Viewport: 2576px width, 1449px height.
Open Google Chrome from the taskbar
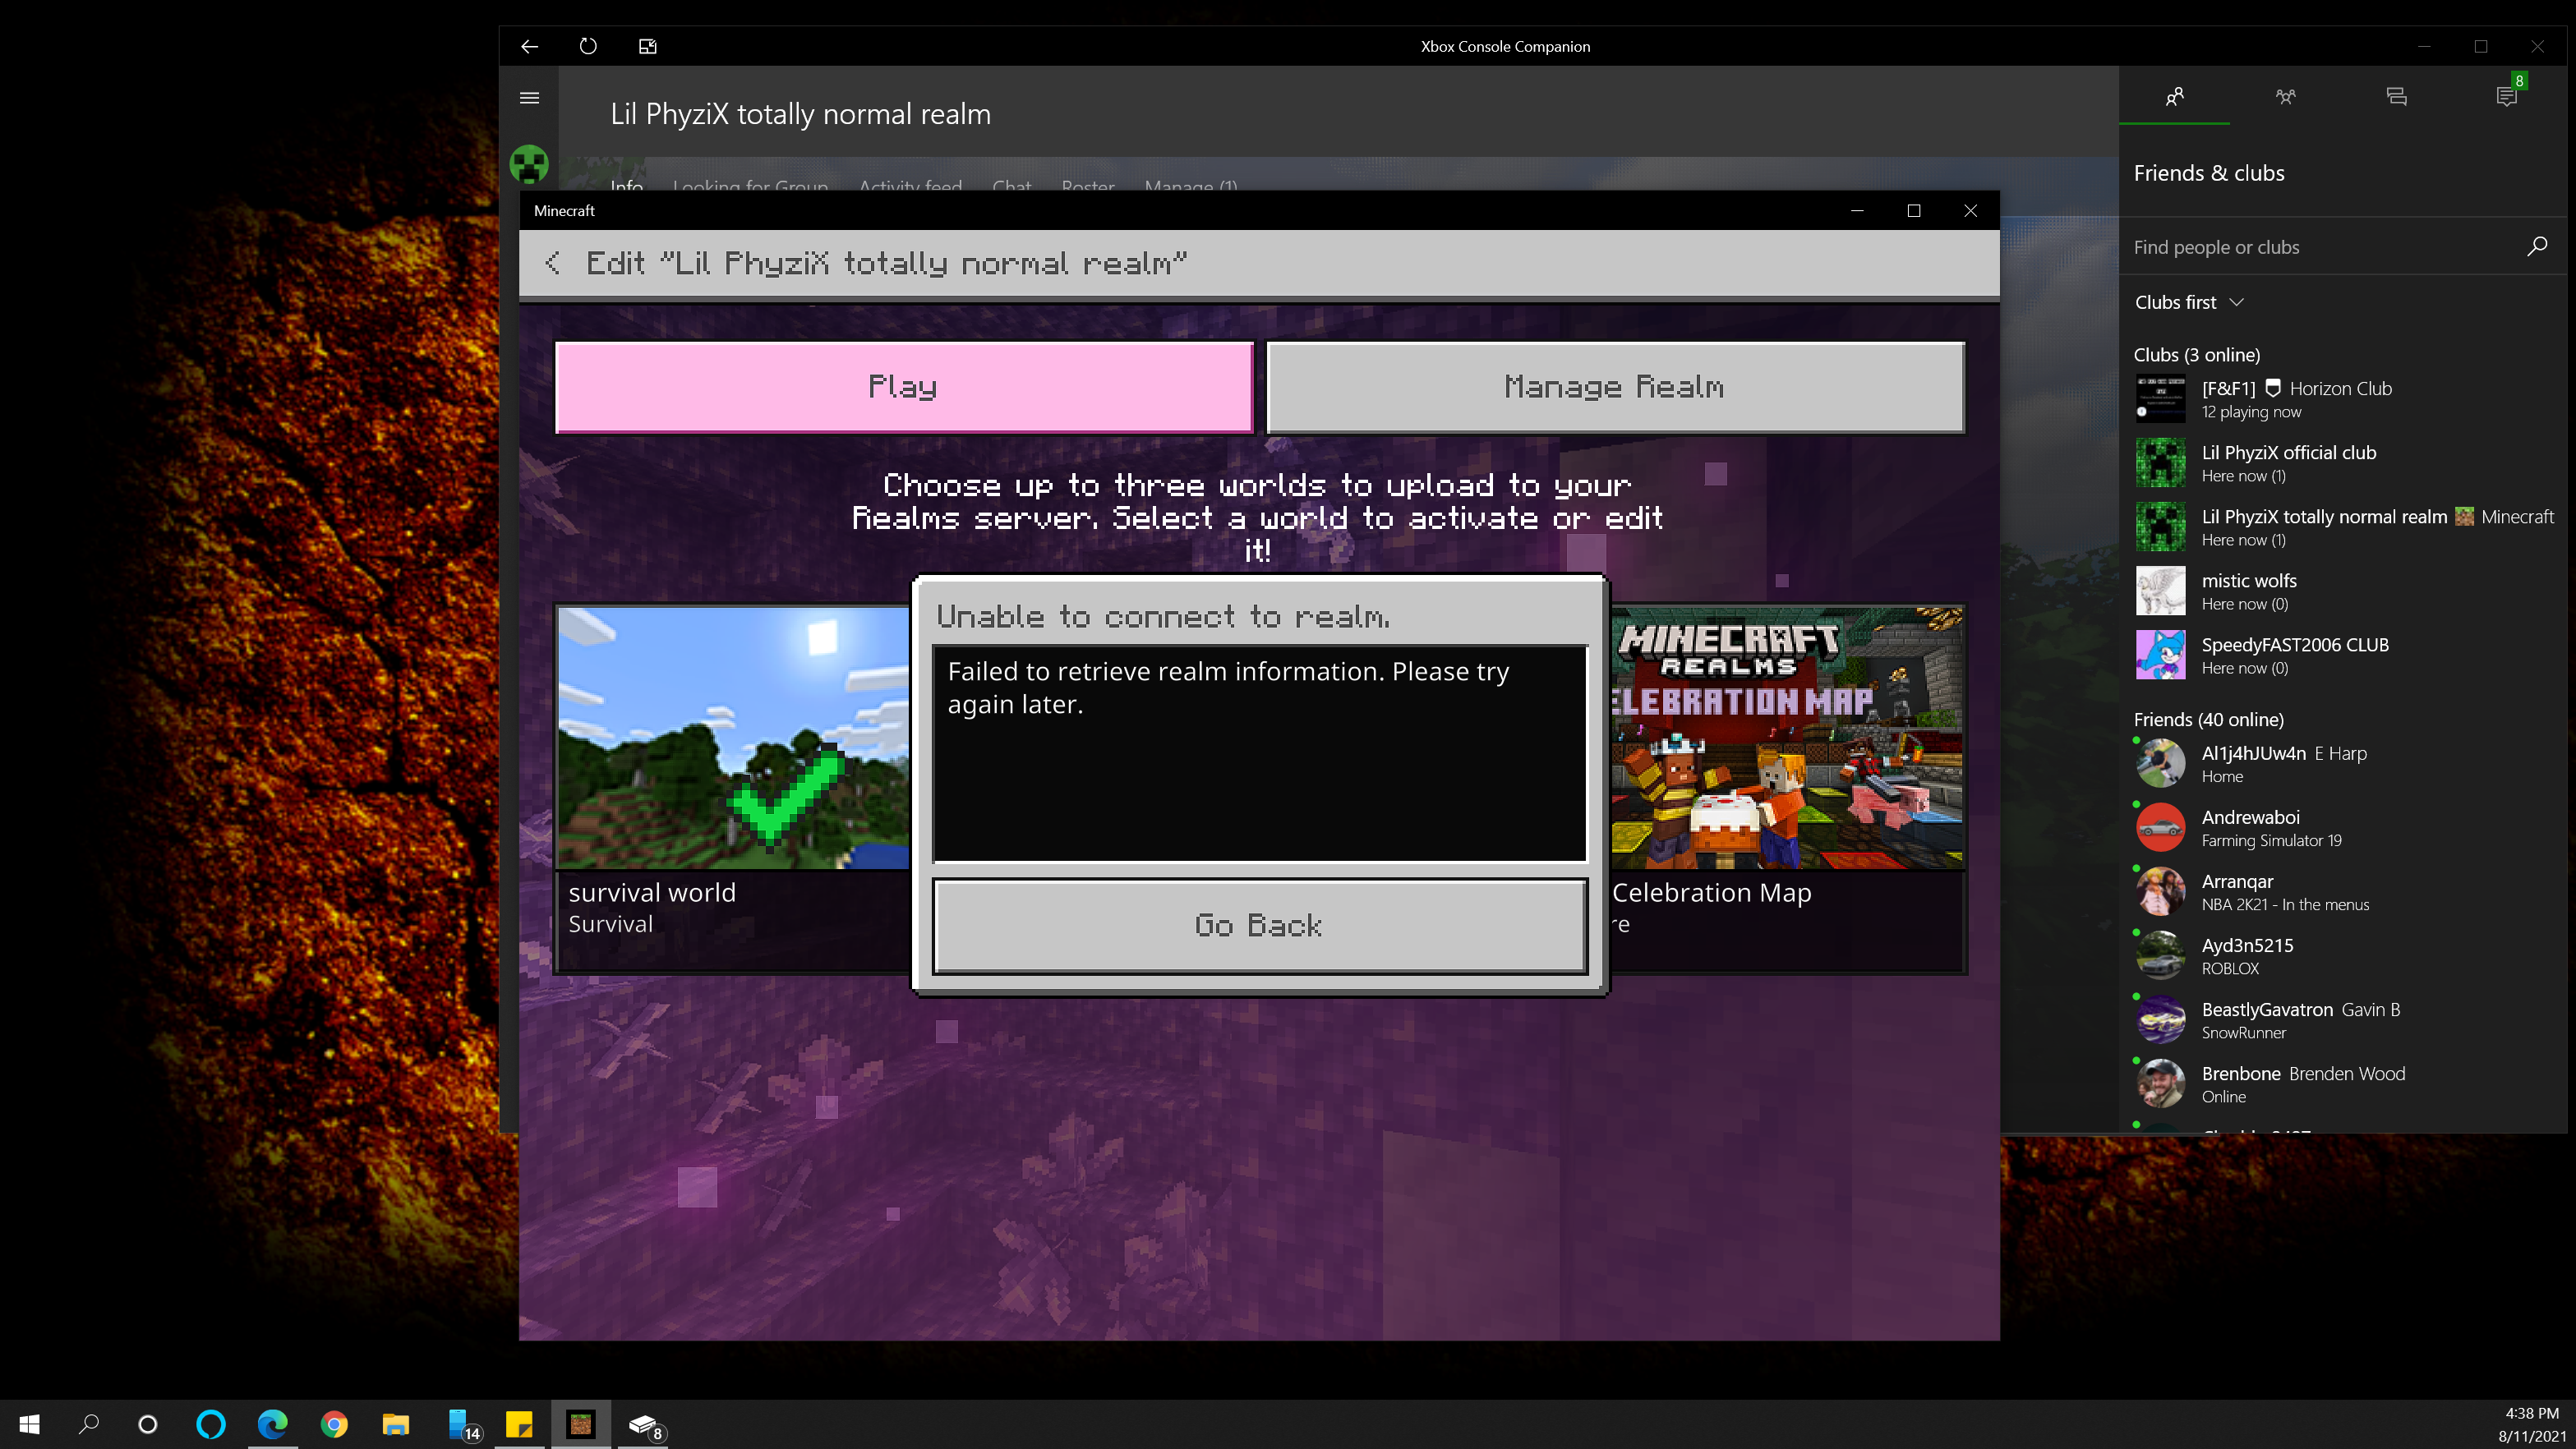[334, 1424]
